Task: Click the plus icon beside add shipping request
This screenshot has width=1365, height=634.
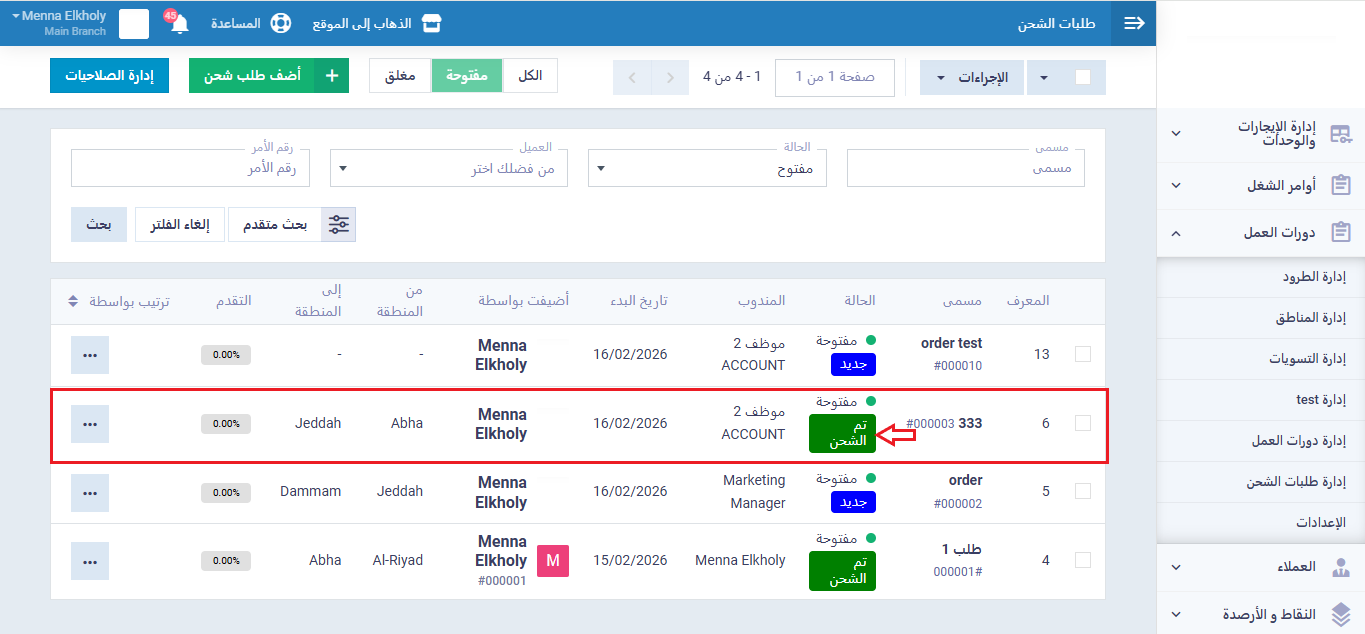Action: click(331, 76)
